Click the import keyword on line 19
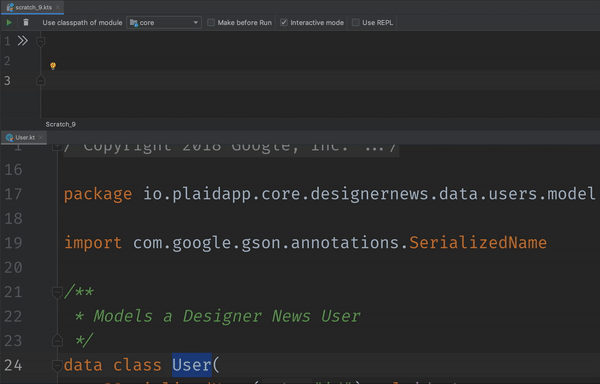 click(93, 243)
